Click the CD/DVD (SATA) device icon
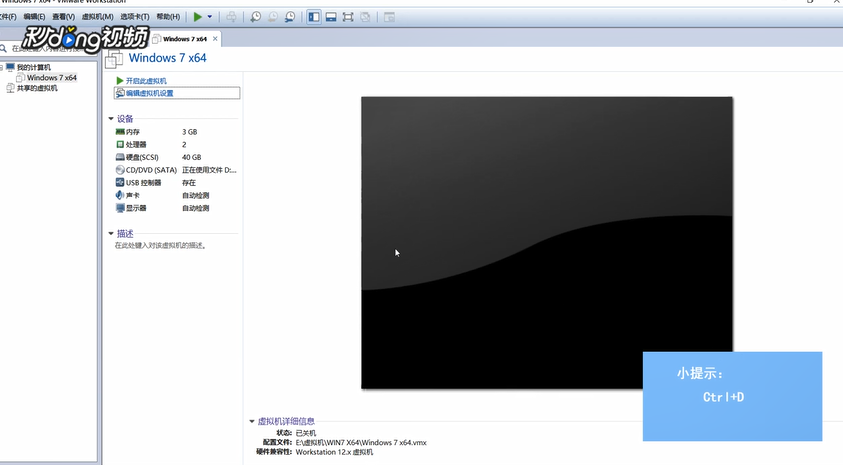This screenshot has width=843, height=465. click(120, 170)
